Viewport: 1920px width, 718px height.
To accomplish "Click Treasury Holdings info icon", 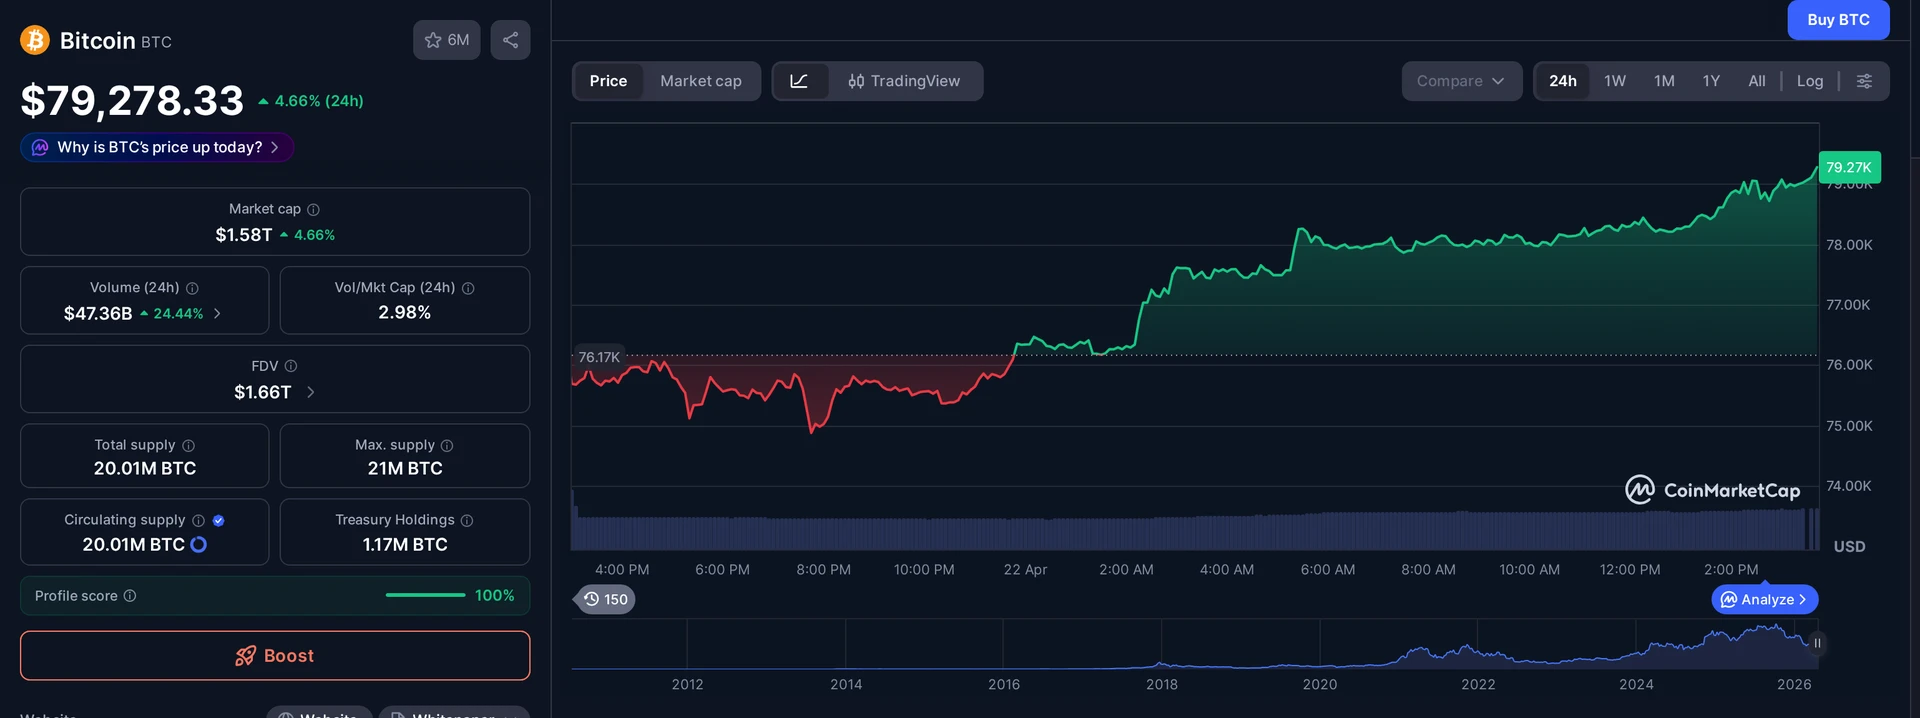I will pyautogui.click(x=467, y=520).
